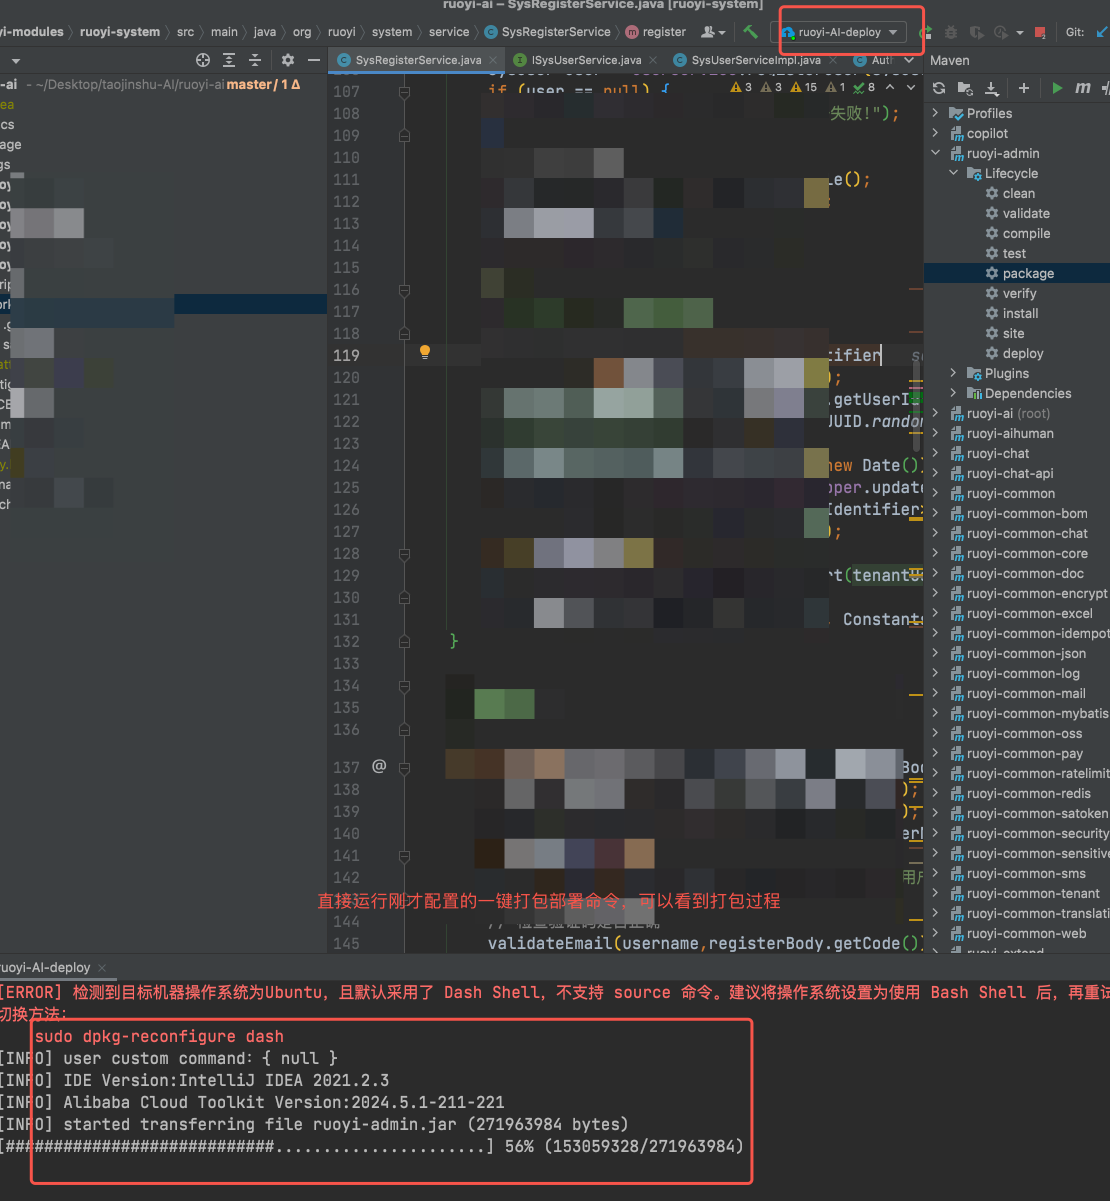
Task: Collapse ruoyi-admin module in Maven panel
Action: 936,153
